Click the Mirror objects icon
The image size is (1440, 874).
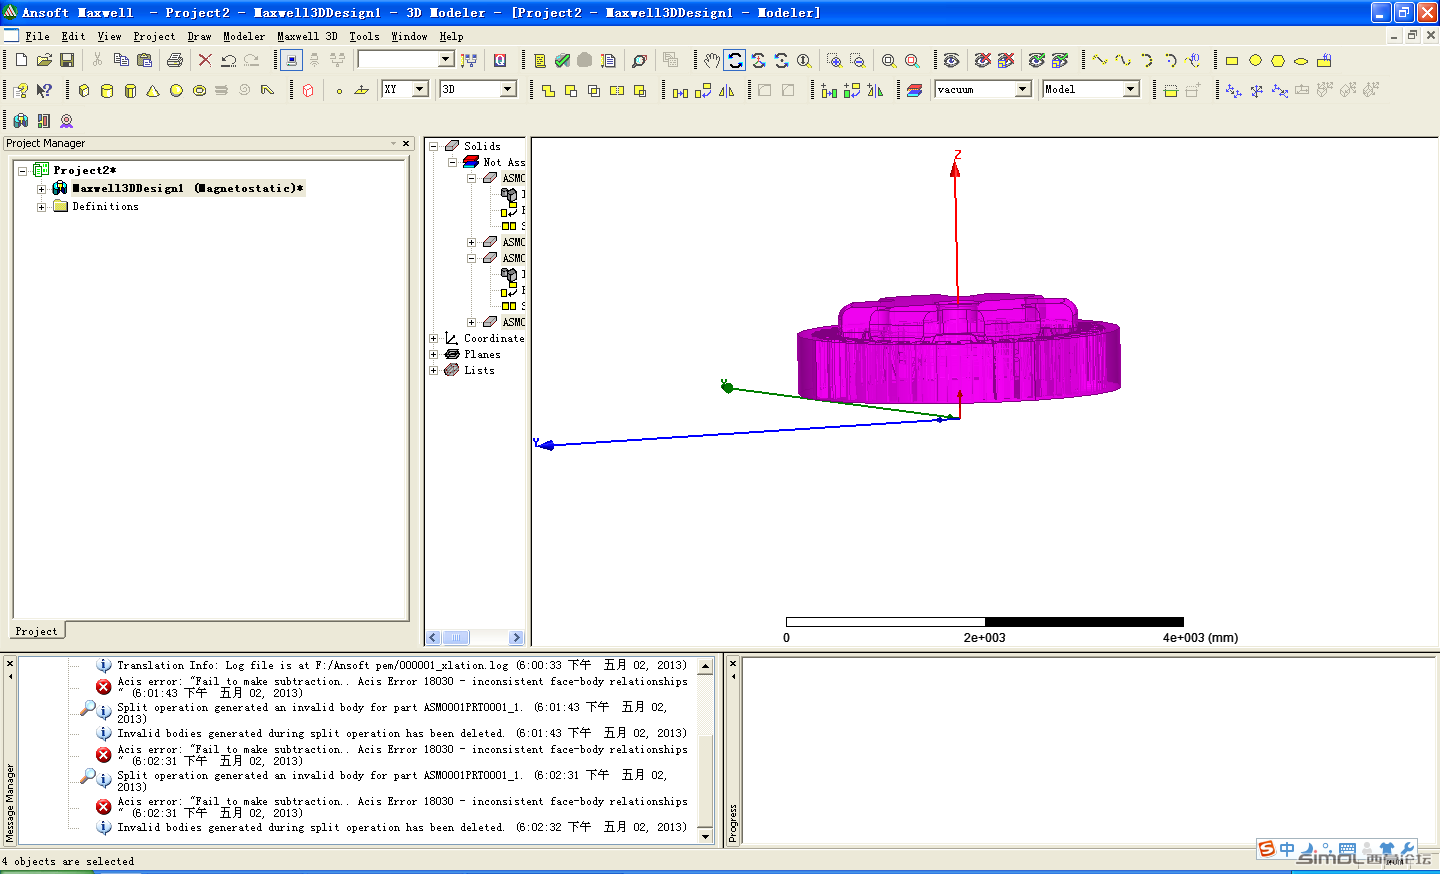(x=727, y=90)
